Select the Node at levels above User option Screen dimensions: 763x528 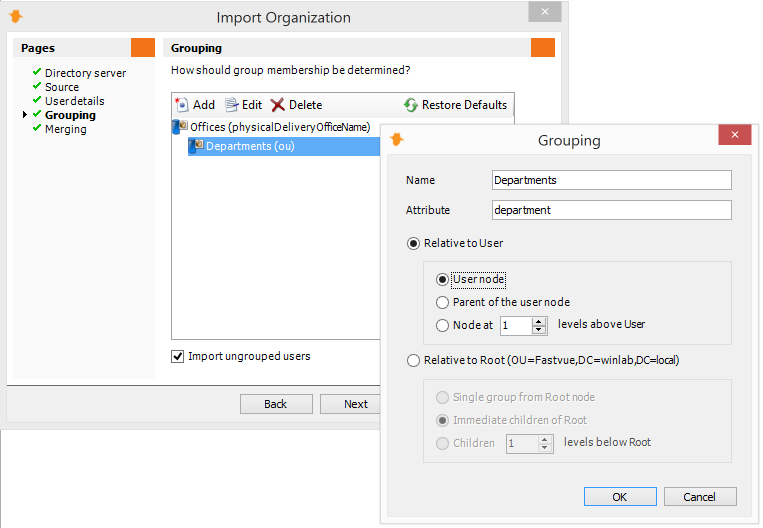point(442,325)
